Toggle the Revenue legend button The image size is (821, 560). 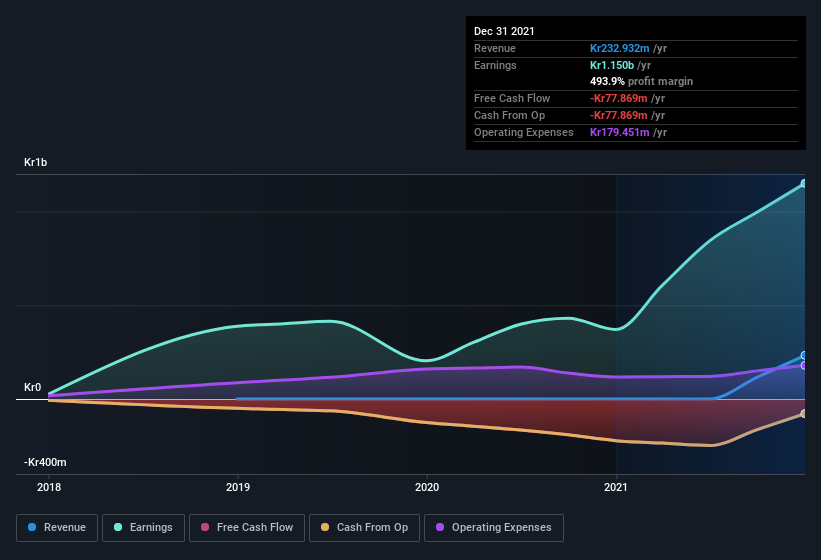[x=57, y=528]
